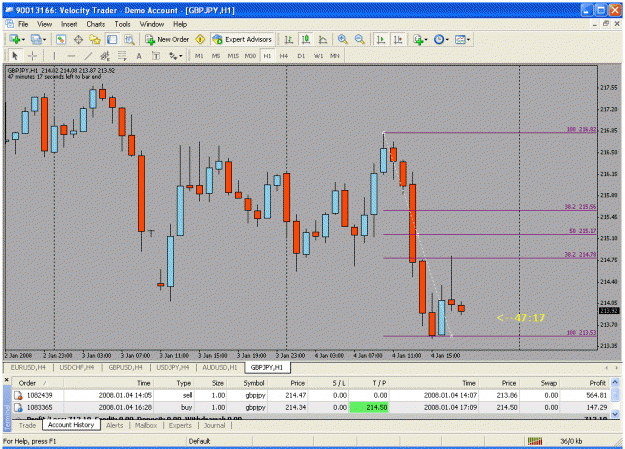Open the Journal tab in Terminal

[x=214, y=425]
